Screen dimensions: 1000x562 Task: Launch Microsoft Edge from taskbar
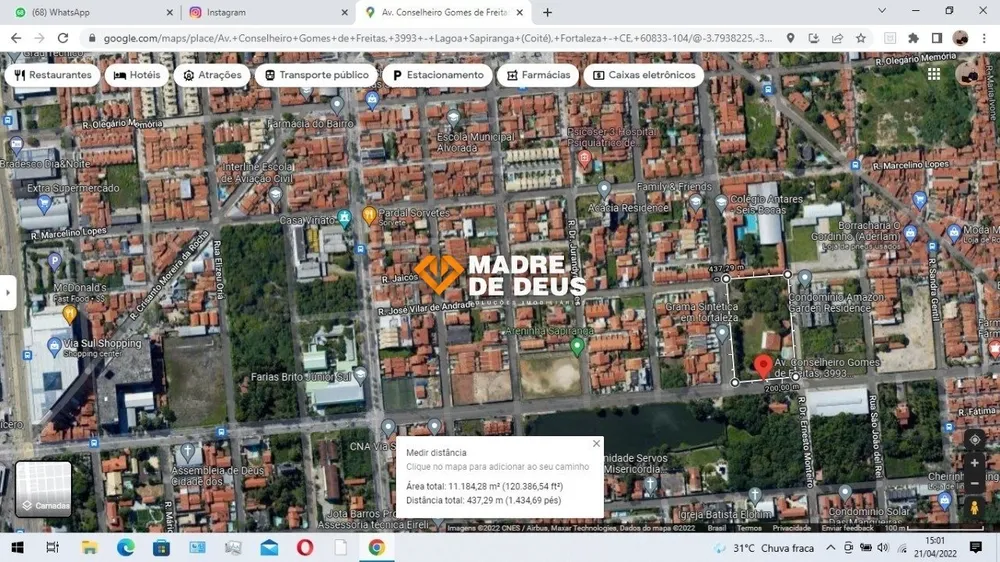click(x=126, y=548)
